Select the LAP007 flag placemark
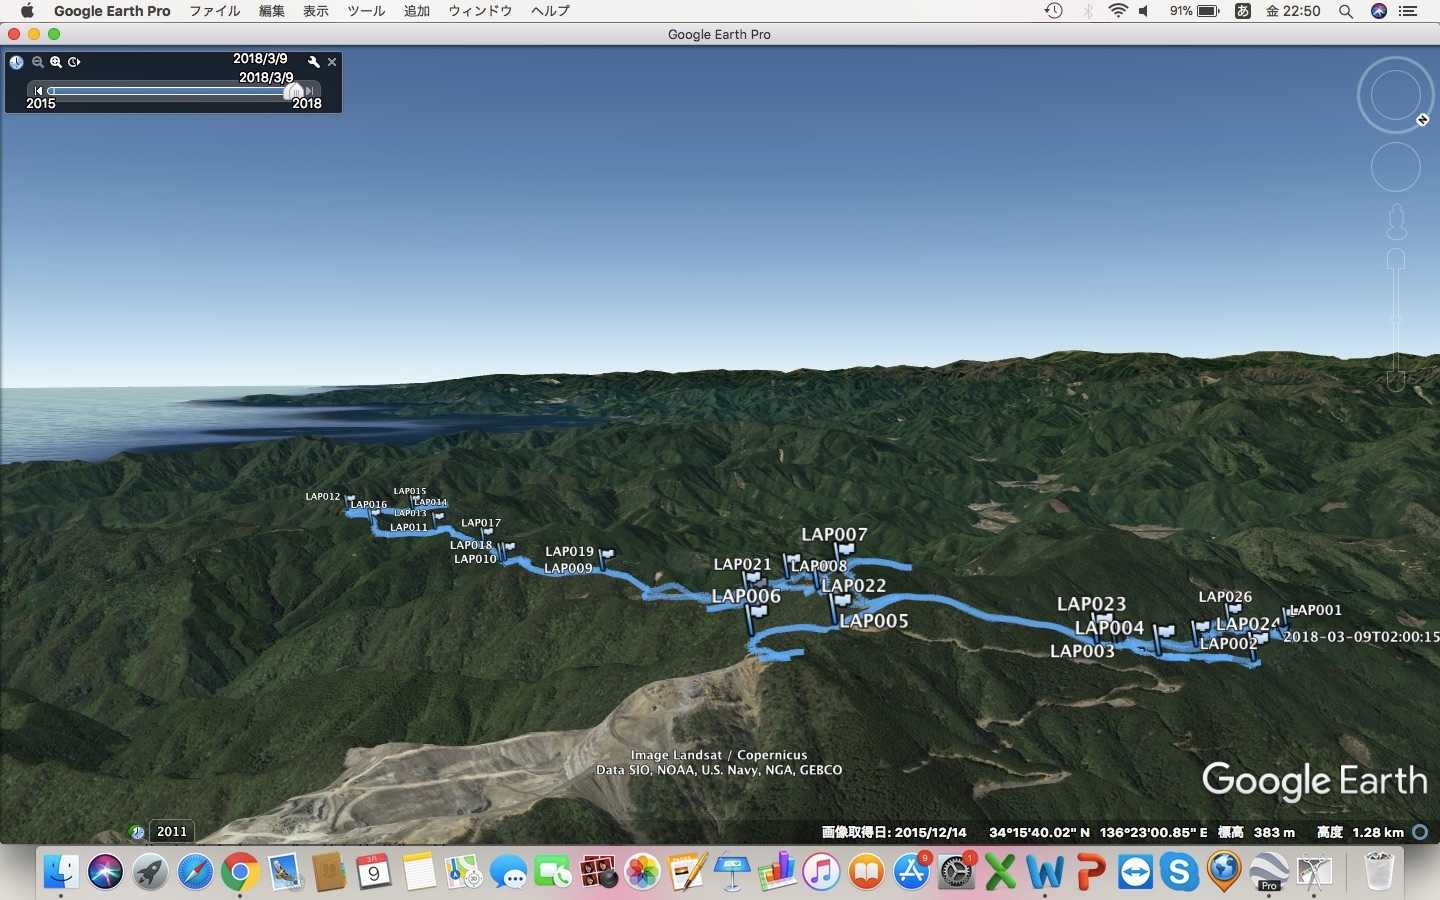Screen dimensions: 1440x900 [x=845, y=552]
